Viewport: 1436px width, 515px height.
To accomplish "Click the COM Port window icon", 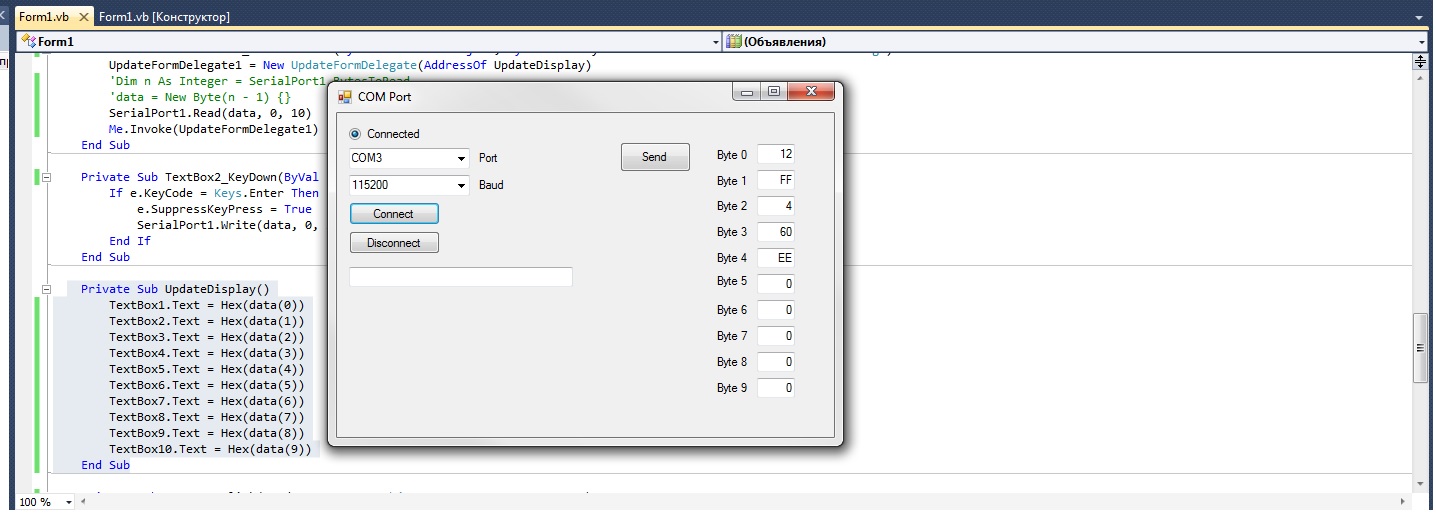I will click(345, 97).
